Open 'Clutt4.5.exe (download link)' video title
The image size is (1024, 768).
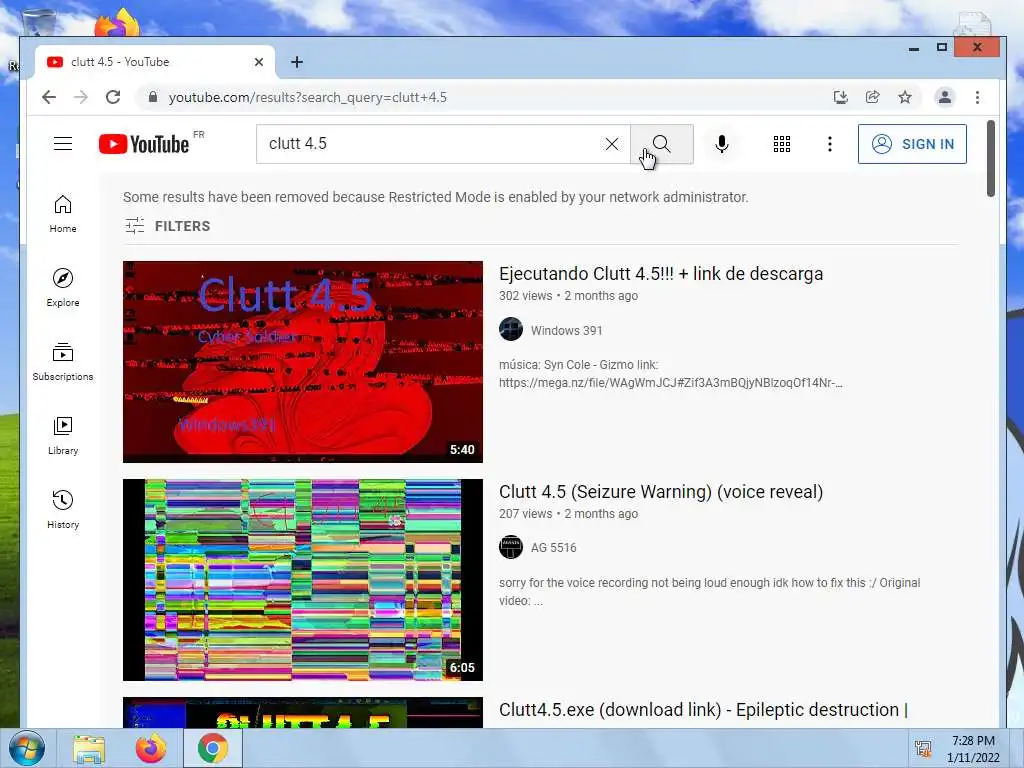click(x=703, y=710)
